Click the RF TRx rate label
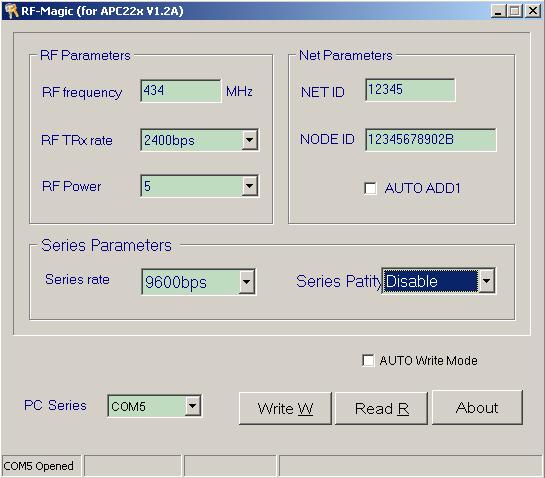545x478 pixels. (77, 140)
